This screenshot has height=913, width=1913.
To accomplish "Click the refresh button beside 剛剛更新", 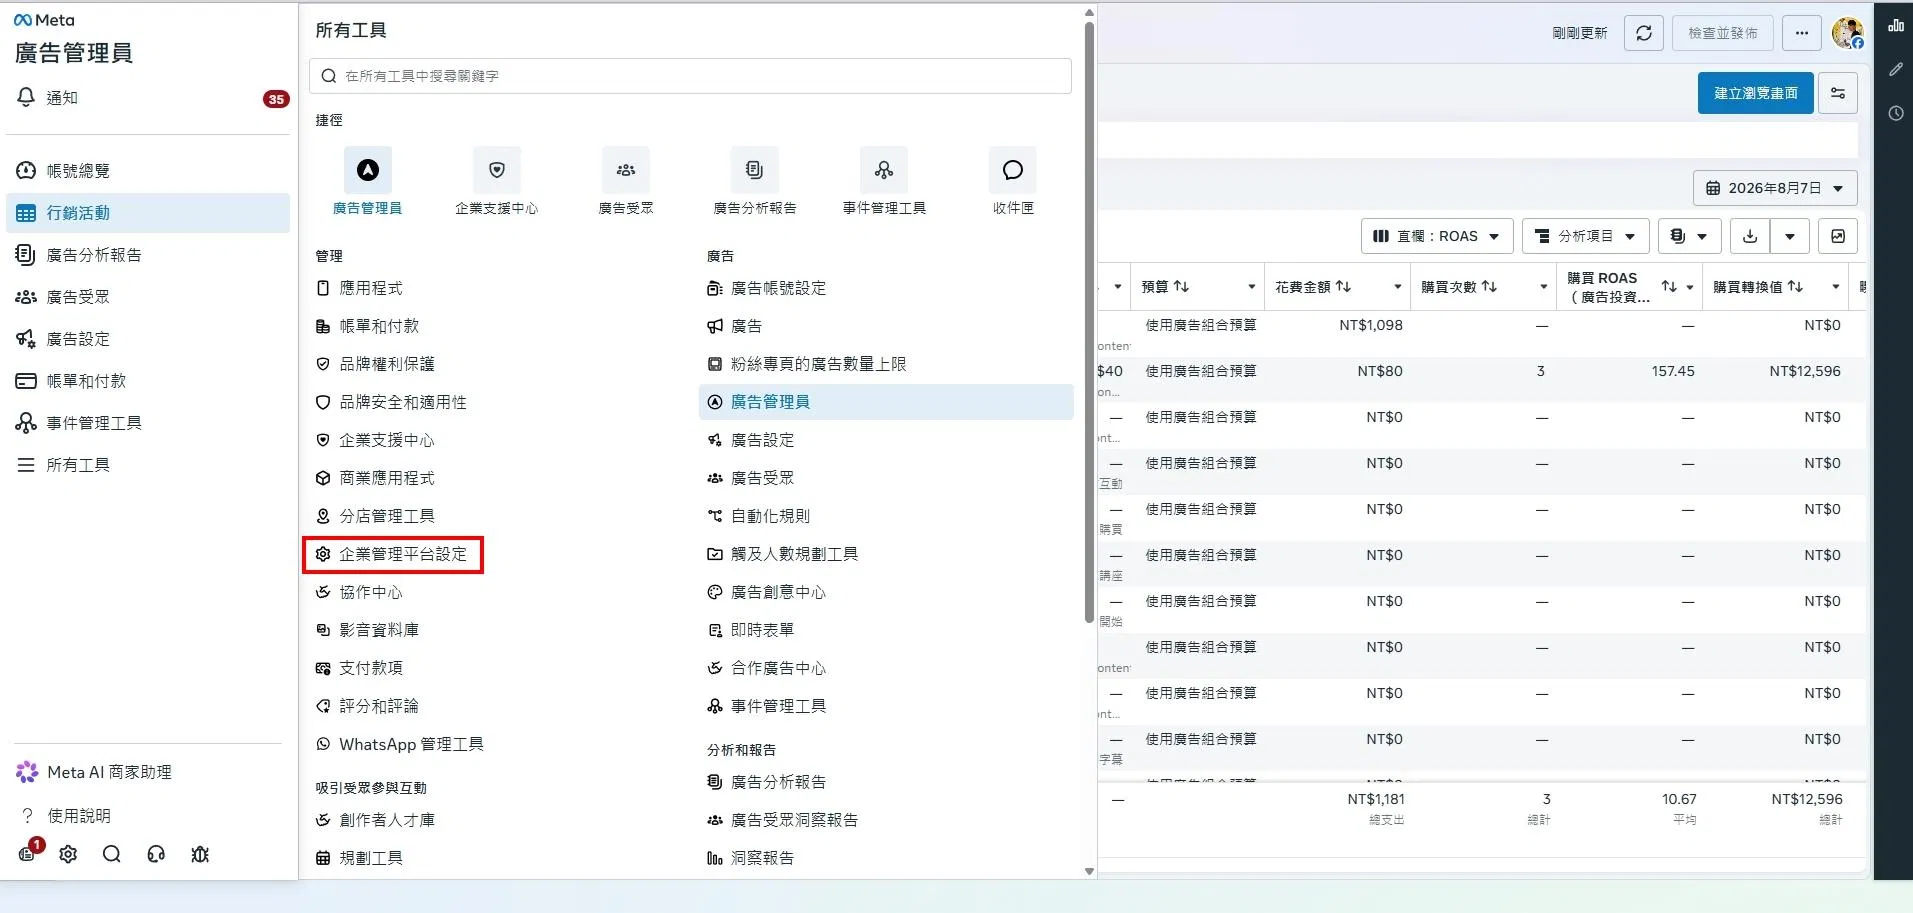I will coord(1644,33).
